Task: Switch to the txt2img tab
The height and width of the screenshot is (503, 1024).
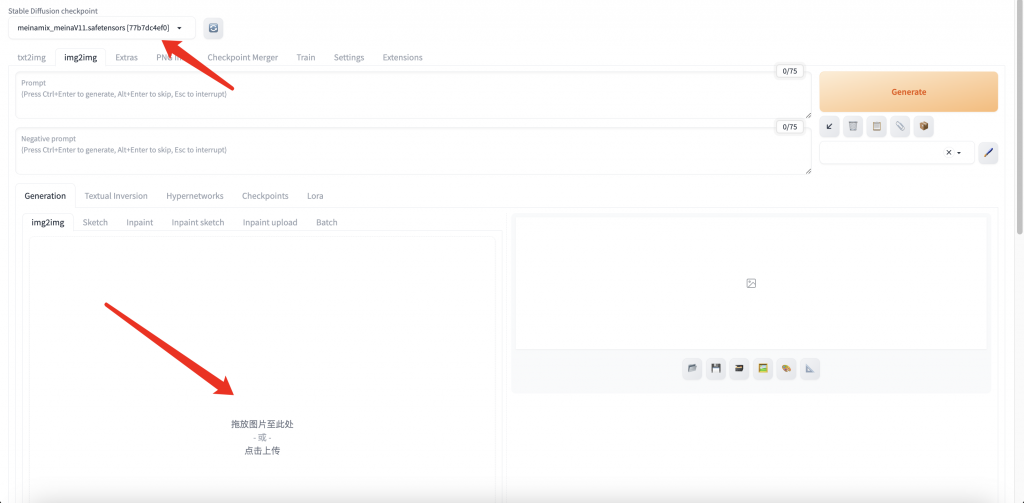Action: (32, 57)
